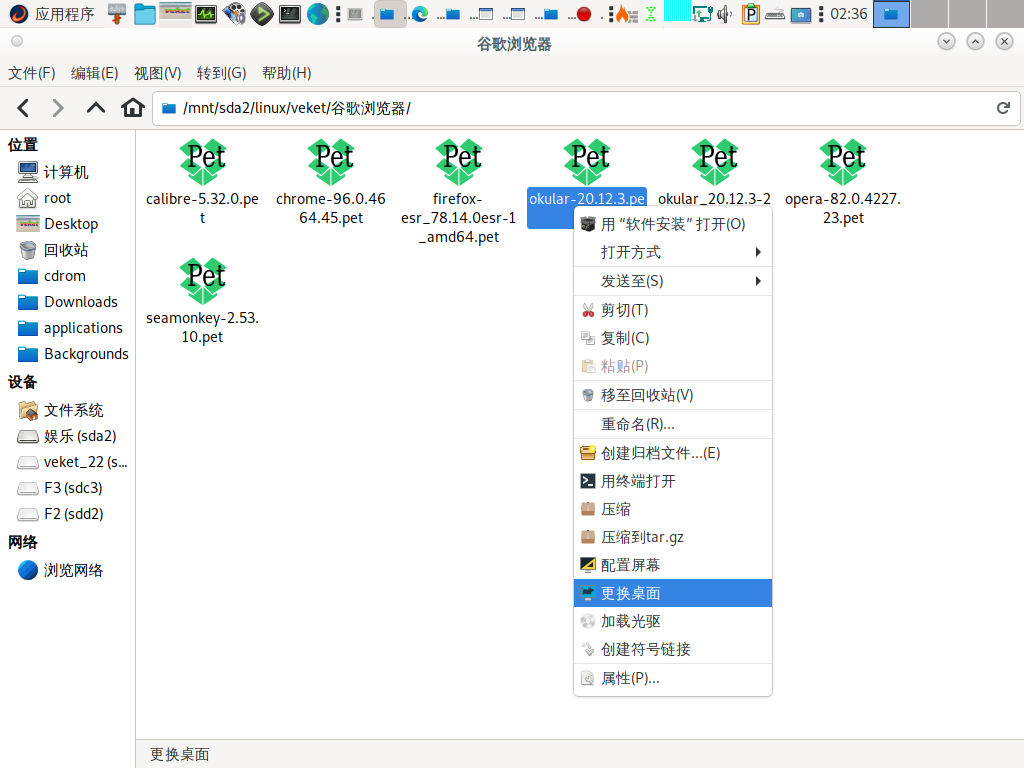The image size is (1024, 768).
Task: Click the red record button in panel
Action: point(584,14)
